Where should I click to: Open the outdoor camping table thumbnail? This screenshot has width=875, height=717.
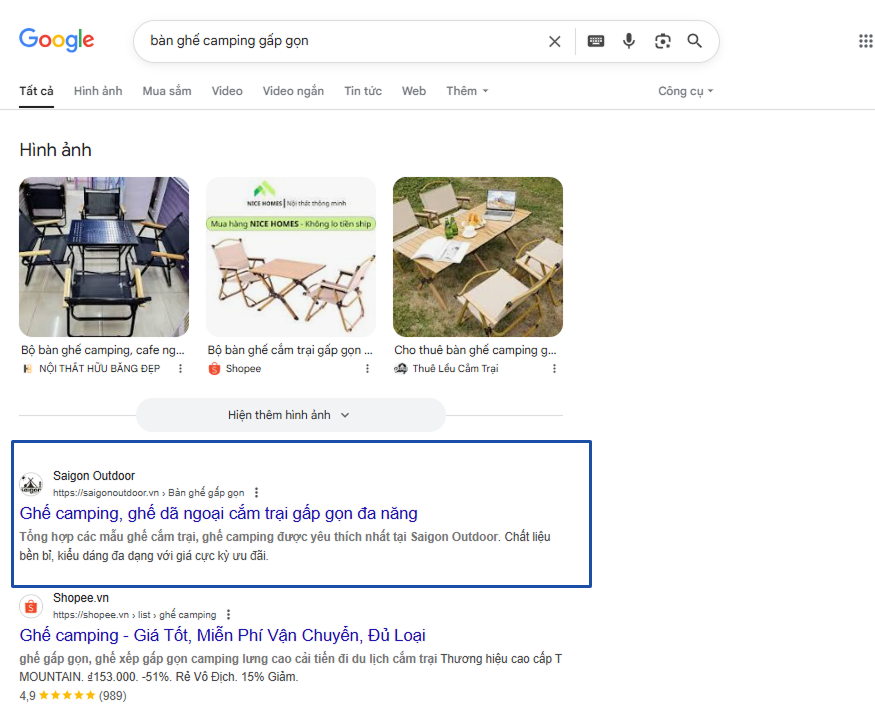(x=478, y=257)
